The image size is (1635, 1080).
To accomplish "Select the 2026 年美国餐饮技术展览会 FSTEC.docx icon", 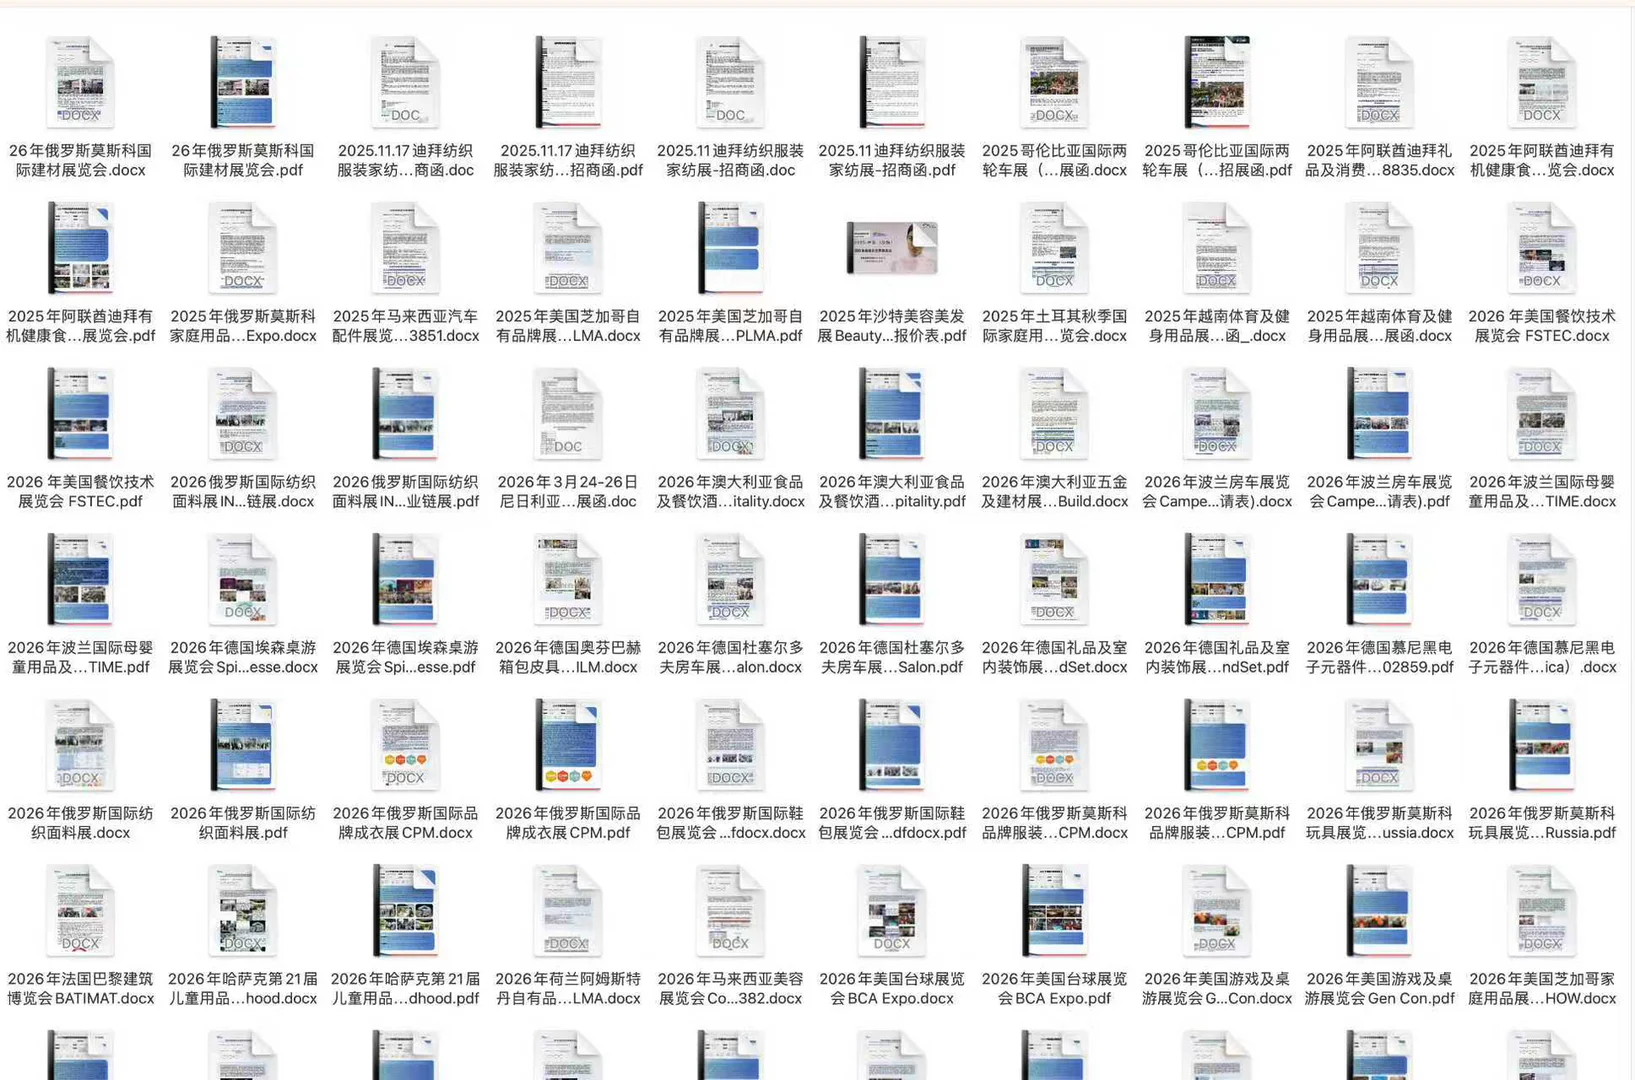I will click(x=1542, y=248).
